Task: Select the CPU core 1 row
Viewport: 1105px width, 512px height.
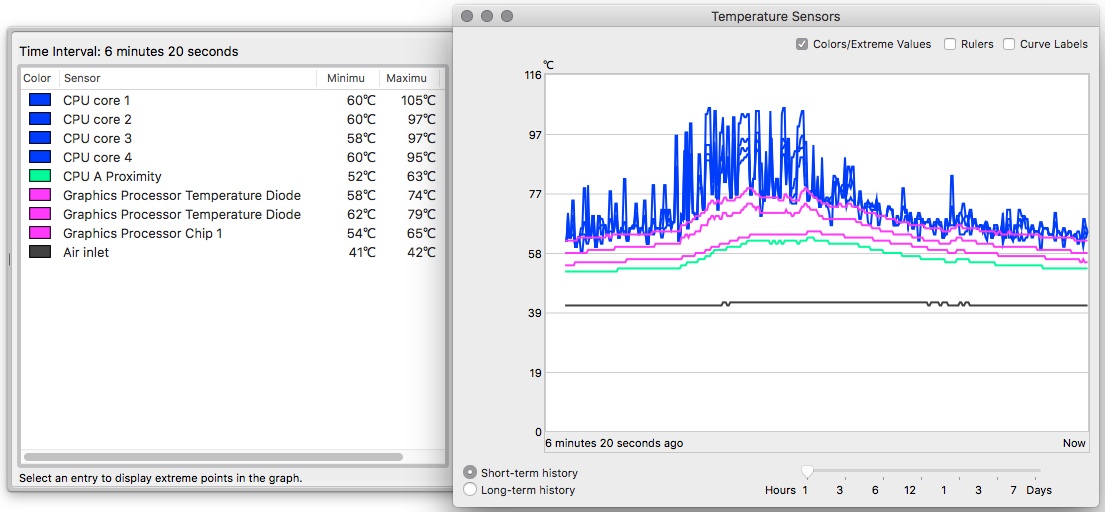Action: 233,100
